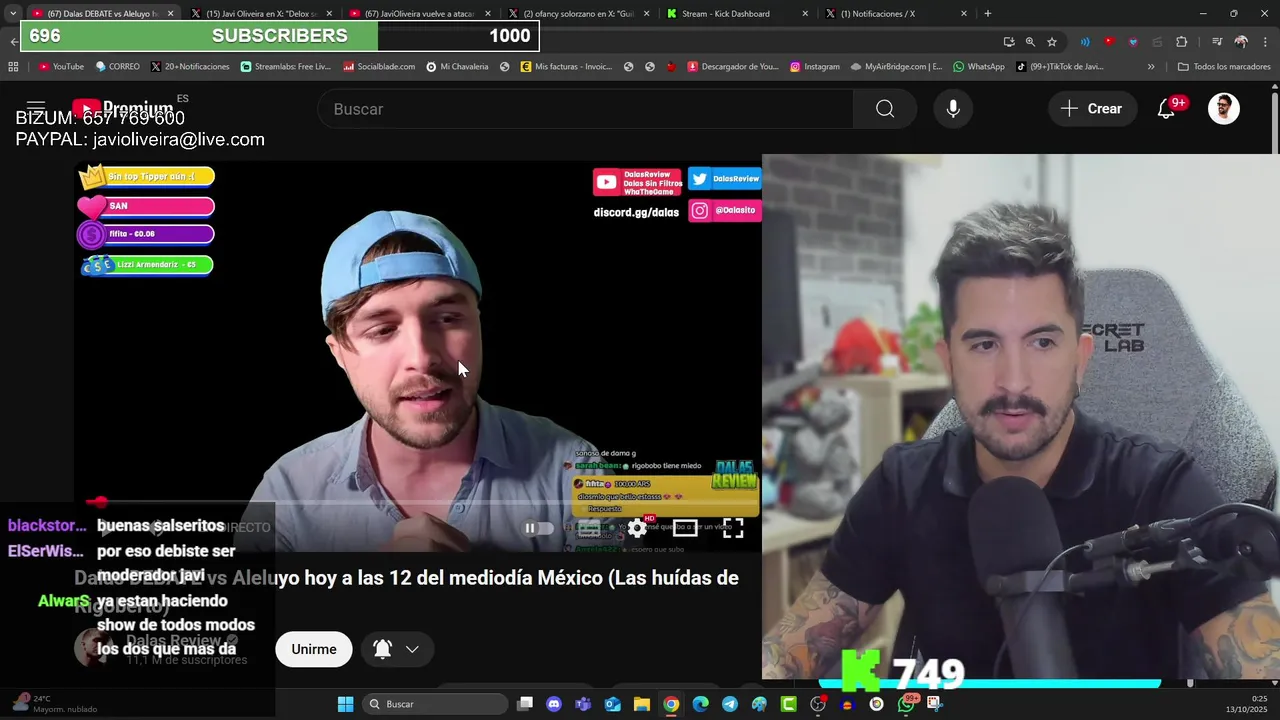
Task: Focus the YouTube Buscar search field
Action: (586, 109)
